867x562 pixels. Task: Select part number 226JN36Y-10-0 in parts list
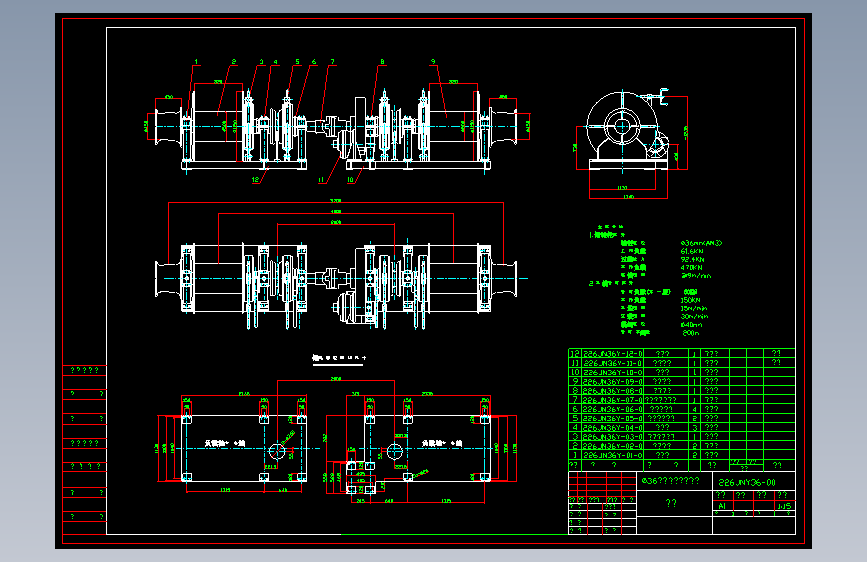(613, 372)
